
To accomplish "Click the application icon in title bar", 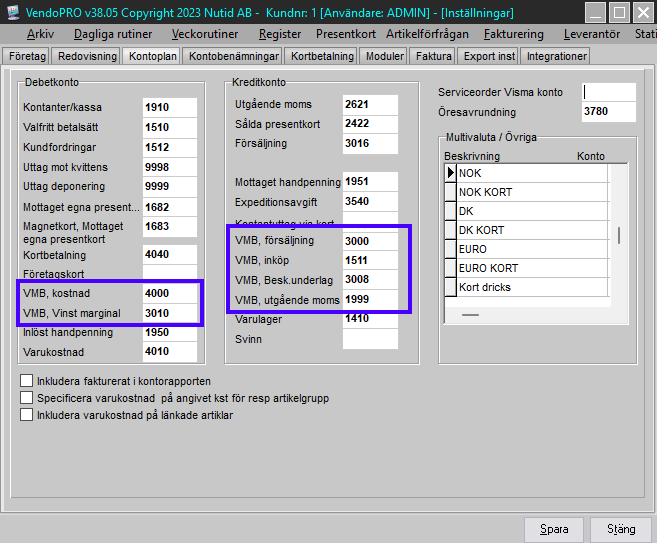I will tap(12, 13).
